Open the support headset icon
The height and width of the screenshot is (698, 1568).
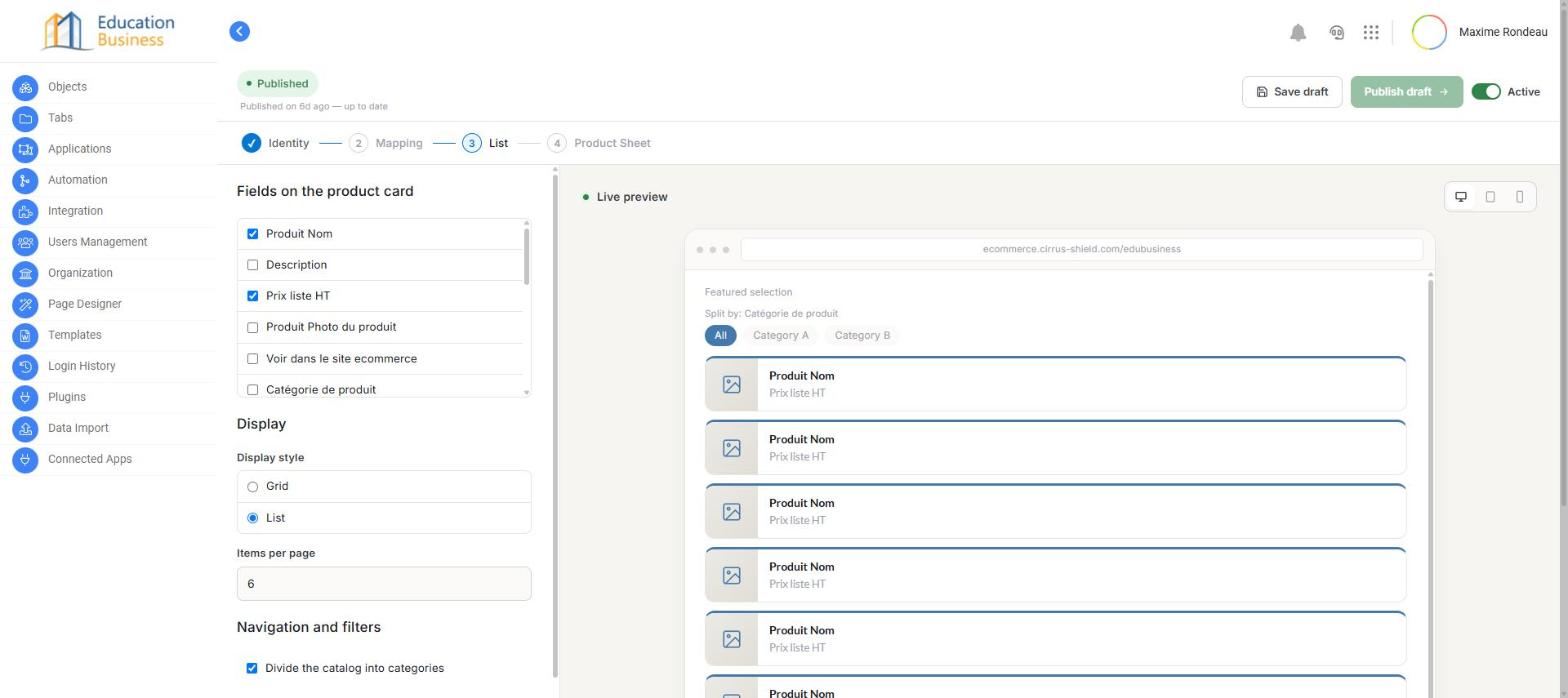point(1336,32)
